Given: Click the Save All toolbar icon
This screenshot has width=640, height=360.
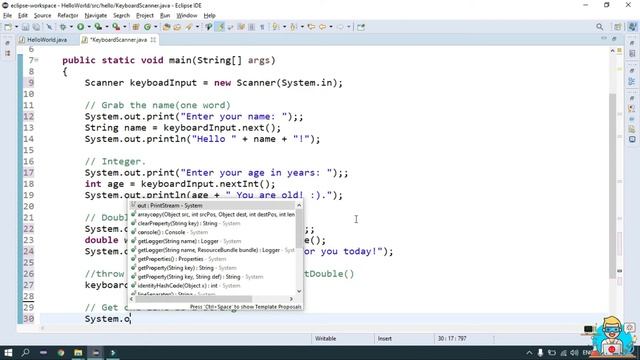Looking at the screenshot, I should coord(36,27).
